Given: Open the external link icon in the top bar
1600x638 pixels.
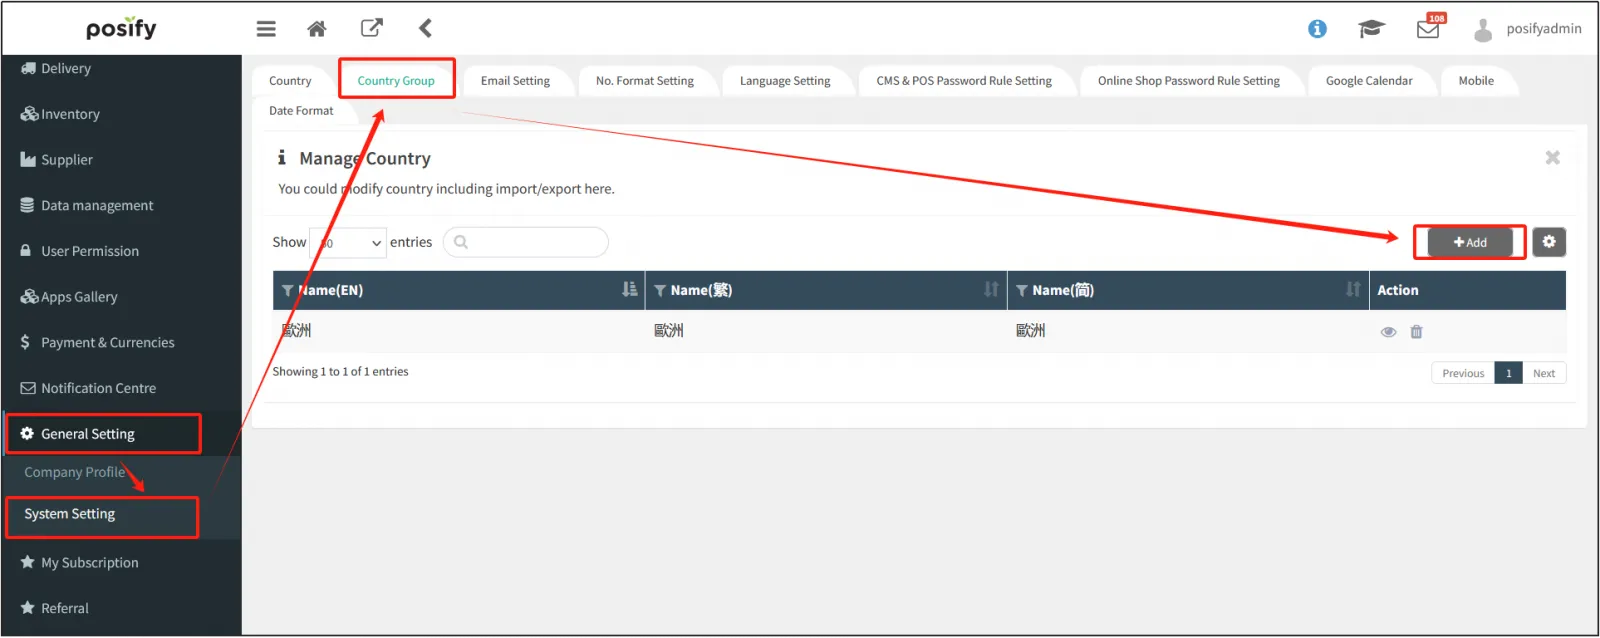Looking at the screenshot, I should click(371, 28).
